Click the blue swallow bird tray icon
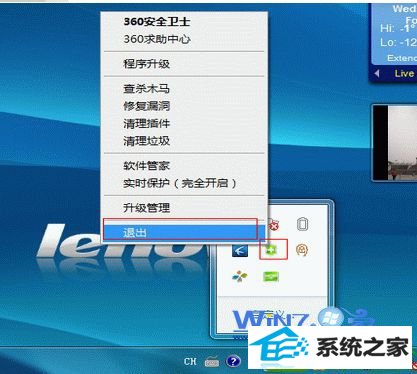This screenshot has height=374, width=417. [x=240, y=250]
